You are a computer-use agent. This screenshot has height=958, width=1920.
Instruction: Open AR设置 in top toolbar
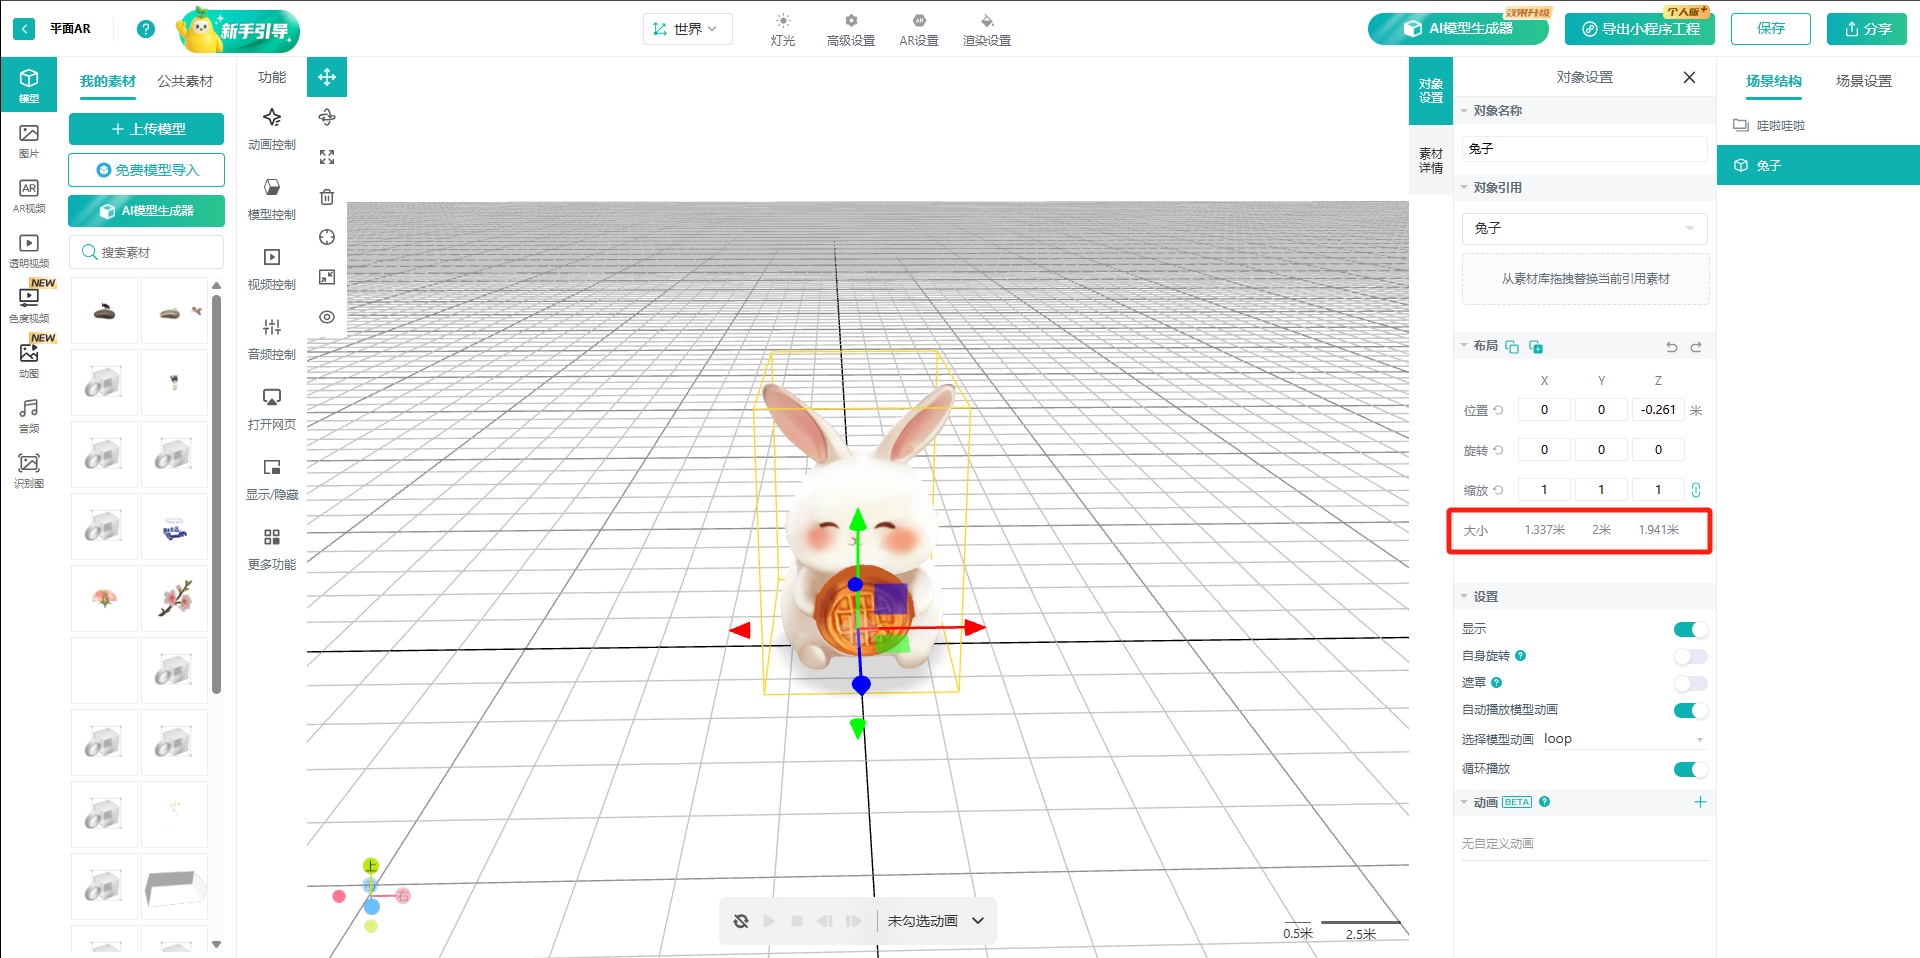point(918,30)
